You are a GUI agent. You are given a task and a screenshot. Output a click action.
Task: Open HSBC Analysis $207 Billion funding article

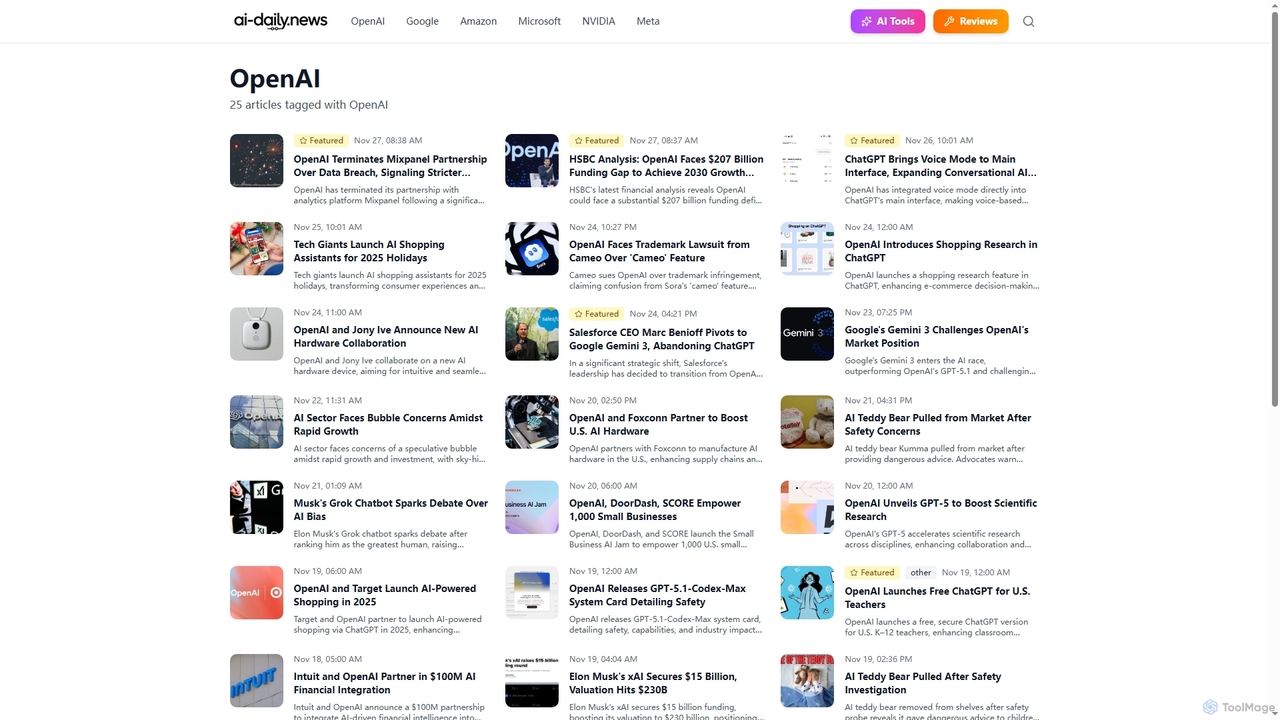667,166
